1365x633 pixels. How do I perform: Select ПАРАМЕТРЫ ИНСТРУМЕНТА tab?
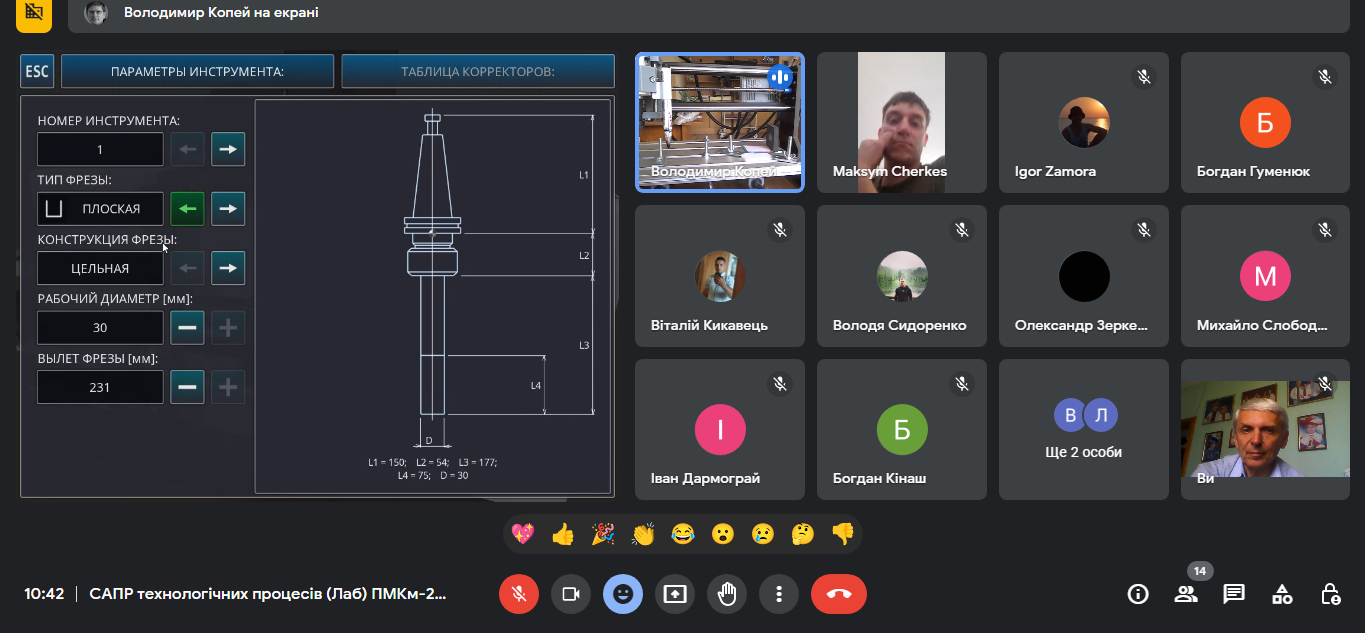pyautogui.click(x=197, y=72)
